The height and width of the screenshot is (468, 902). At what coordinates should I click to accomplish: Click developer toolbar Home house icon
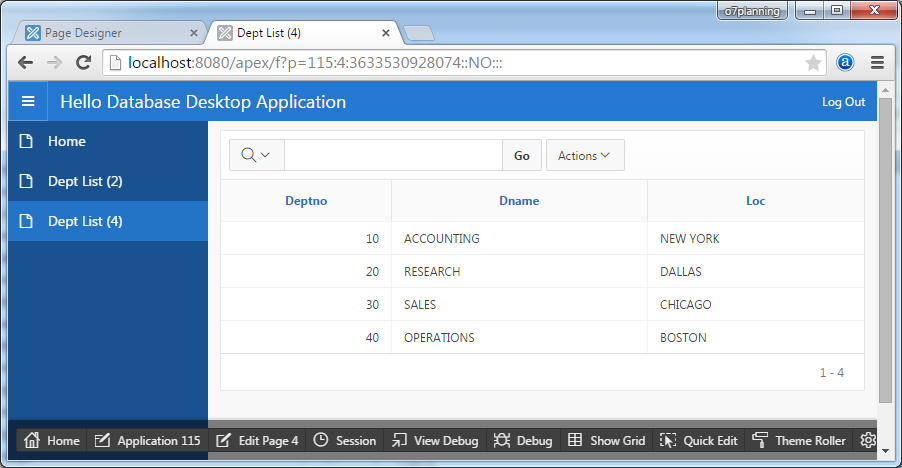(x=32, y=440)
